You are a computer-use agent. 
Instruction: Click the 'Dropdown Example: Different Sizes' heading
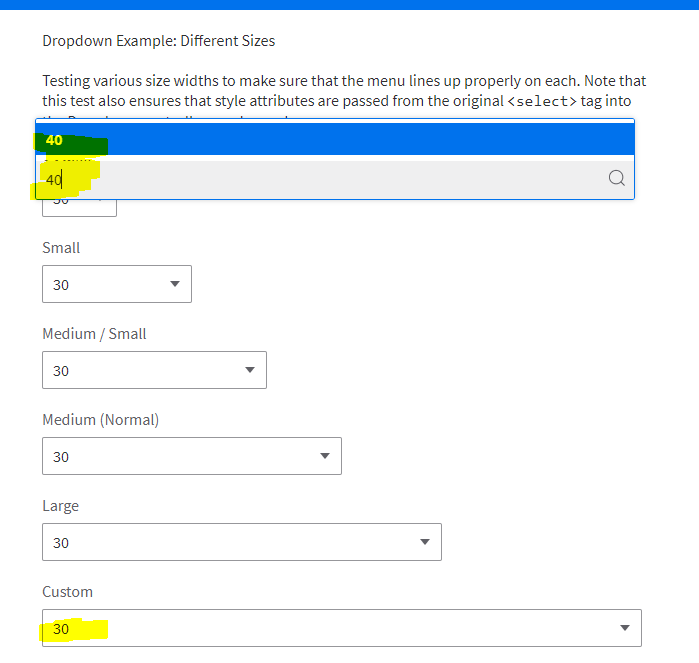[x=159, y=41]
